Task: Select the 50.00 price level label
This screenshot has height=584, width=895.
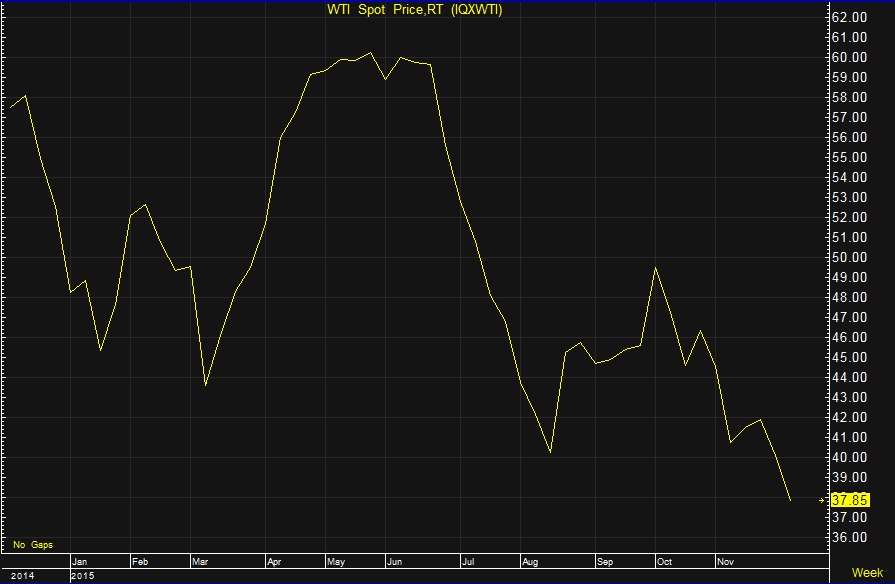Action: click(x=849, y=257)
